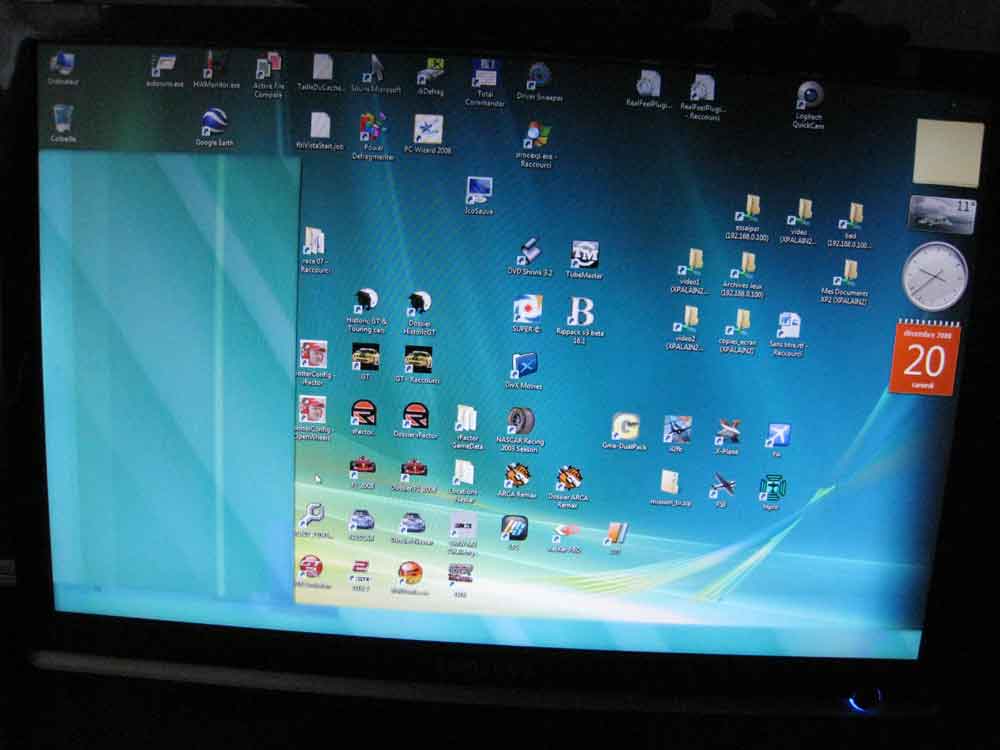Click the weather gadget showing 11°
This screenshot has height=750, width=1000.
[x=942, y=215]
